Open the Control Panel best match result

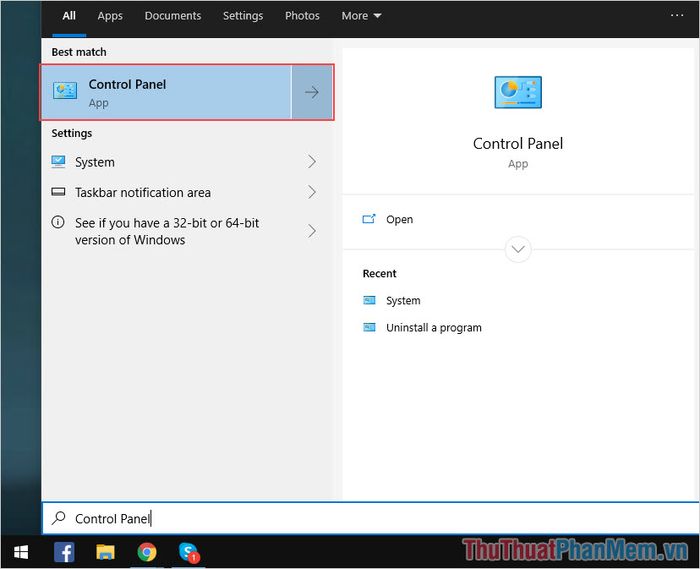pos(165,93)
